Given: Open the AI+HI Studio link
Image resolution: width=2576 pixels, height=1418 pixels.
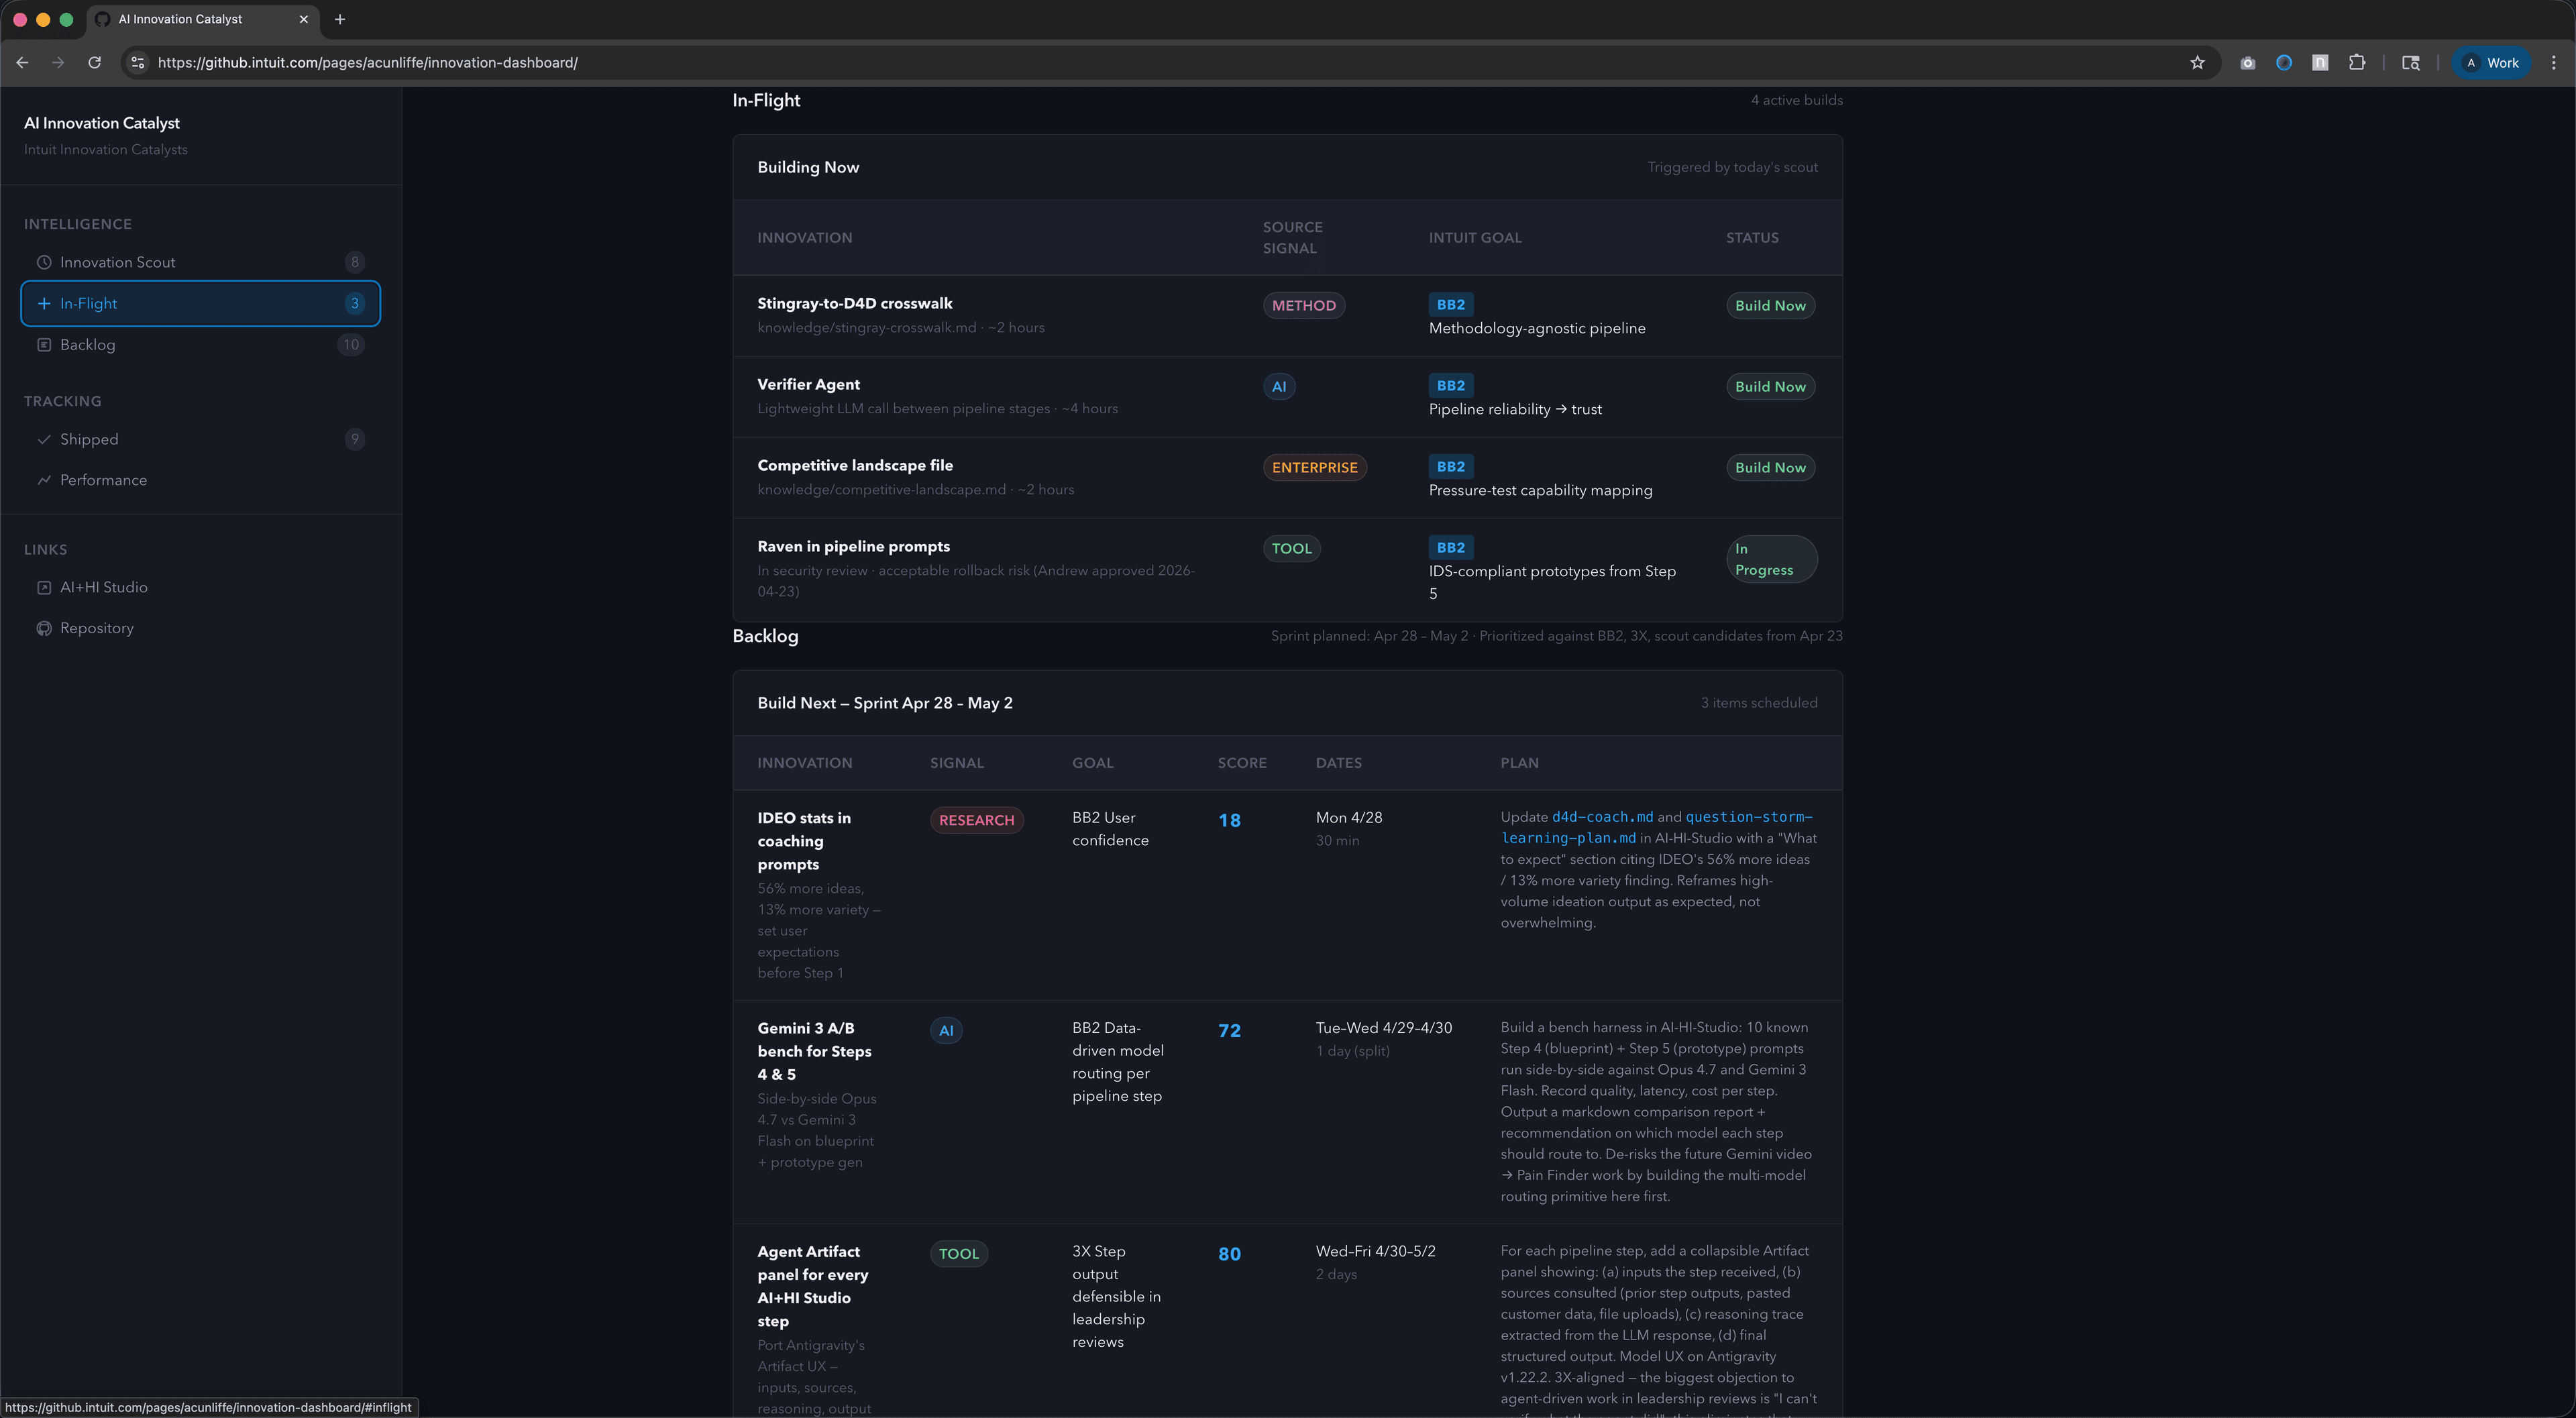Looking at the screenshot, I should click(x=200, y=587).
